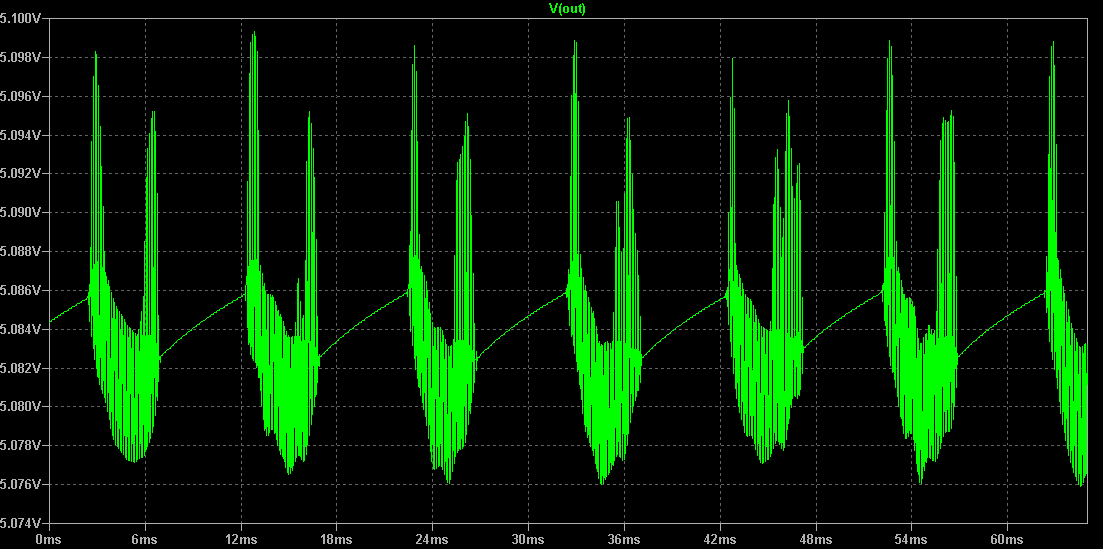Click the 42ms time axis label
Viewport: 1103px width, 549px height.
[x=720, y=540]
